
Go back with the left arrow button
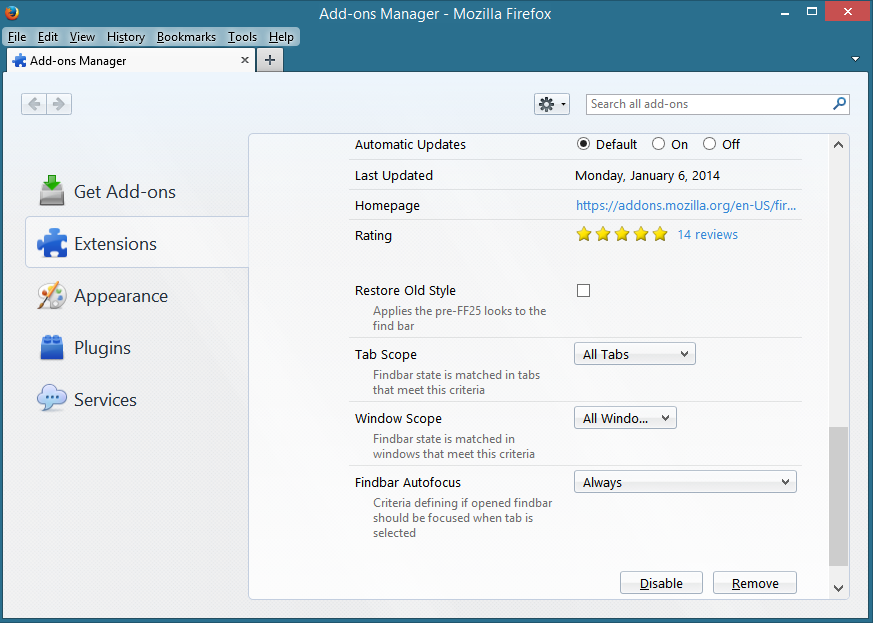(x=34, y=104)
